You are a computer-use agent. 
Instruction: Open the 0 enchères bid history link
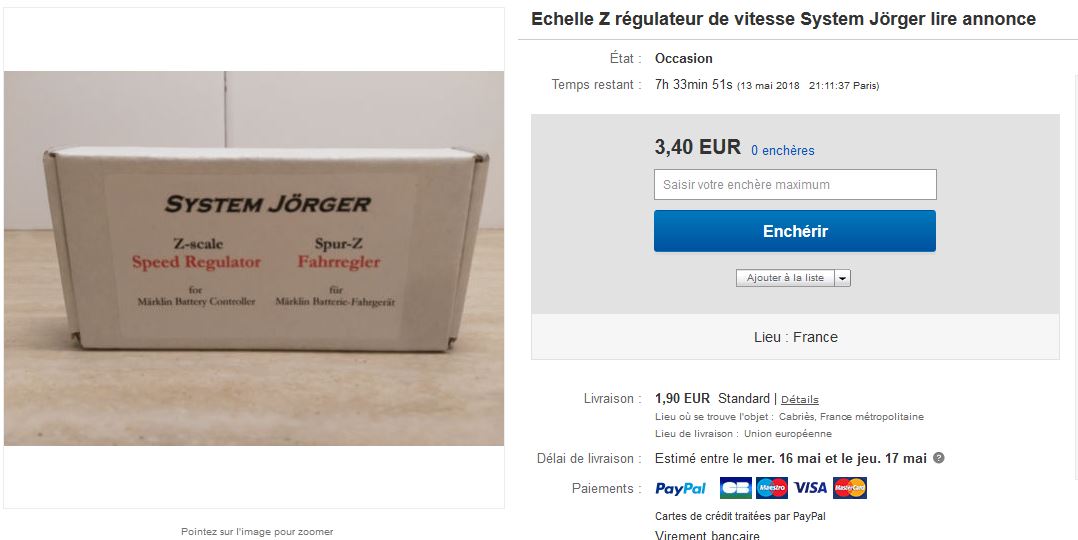(x=782, y=151)
